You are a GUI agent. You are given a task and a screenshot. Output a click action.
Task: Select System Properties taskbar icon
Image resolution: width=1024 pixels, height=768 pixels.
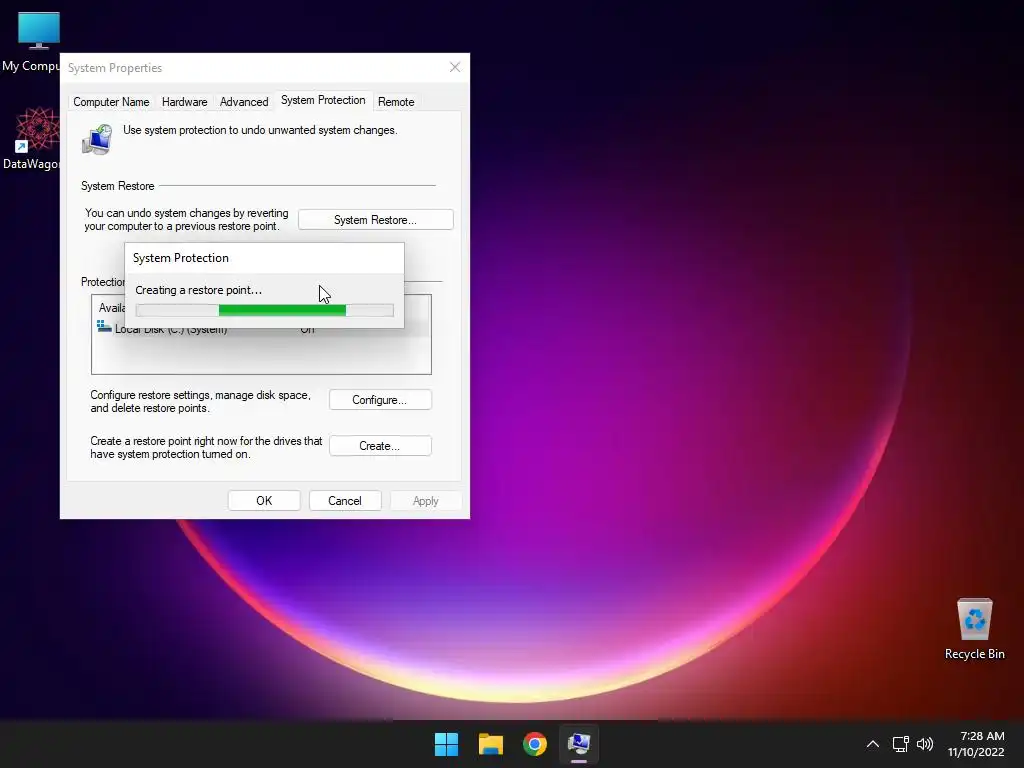pyautogui.click(x=579, y=744)
